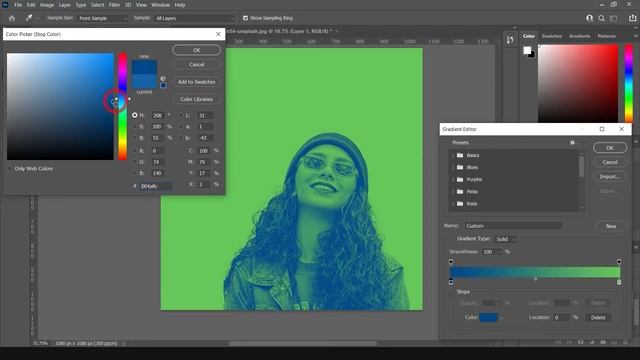
Task: Click the hue slider in Color Picker
Action: click(122, 107)
